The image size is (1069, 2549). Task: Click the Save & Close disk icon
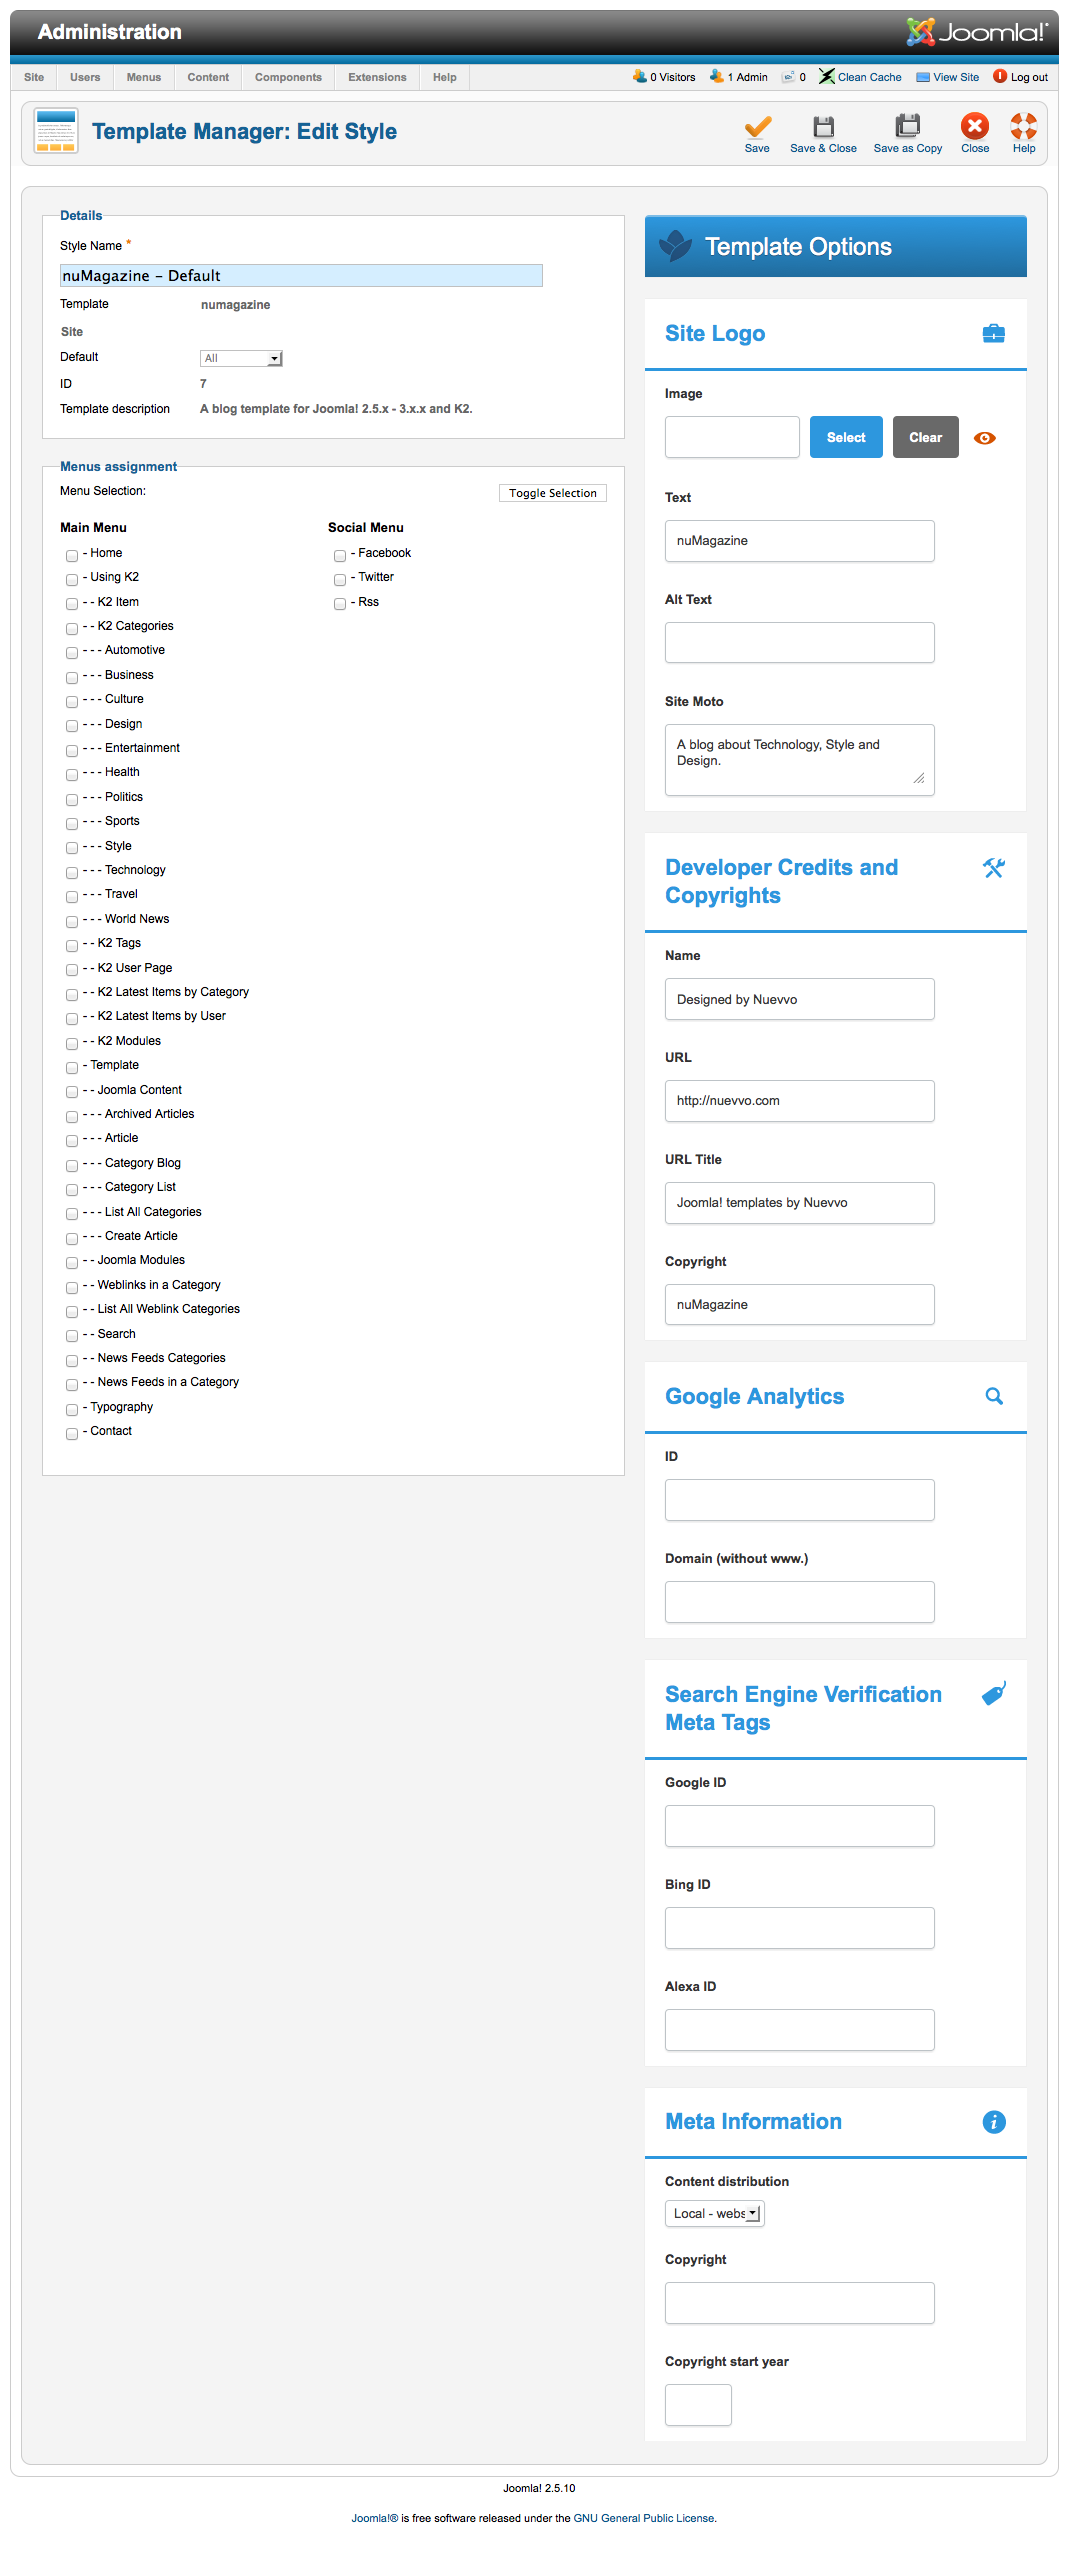[x=823, y=126]
